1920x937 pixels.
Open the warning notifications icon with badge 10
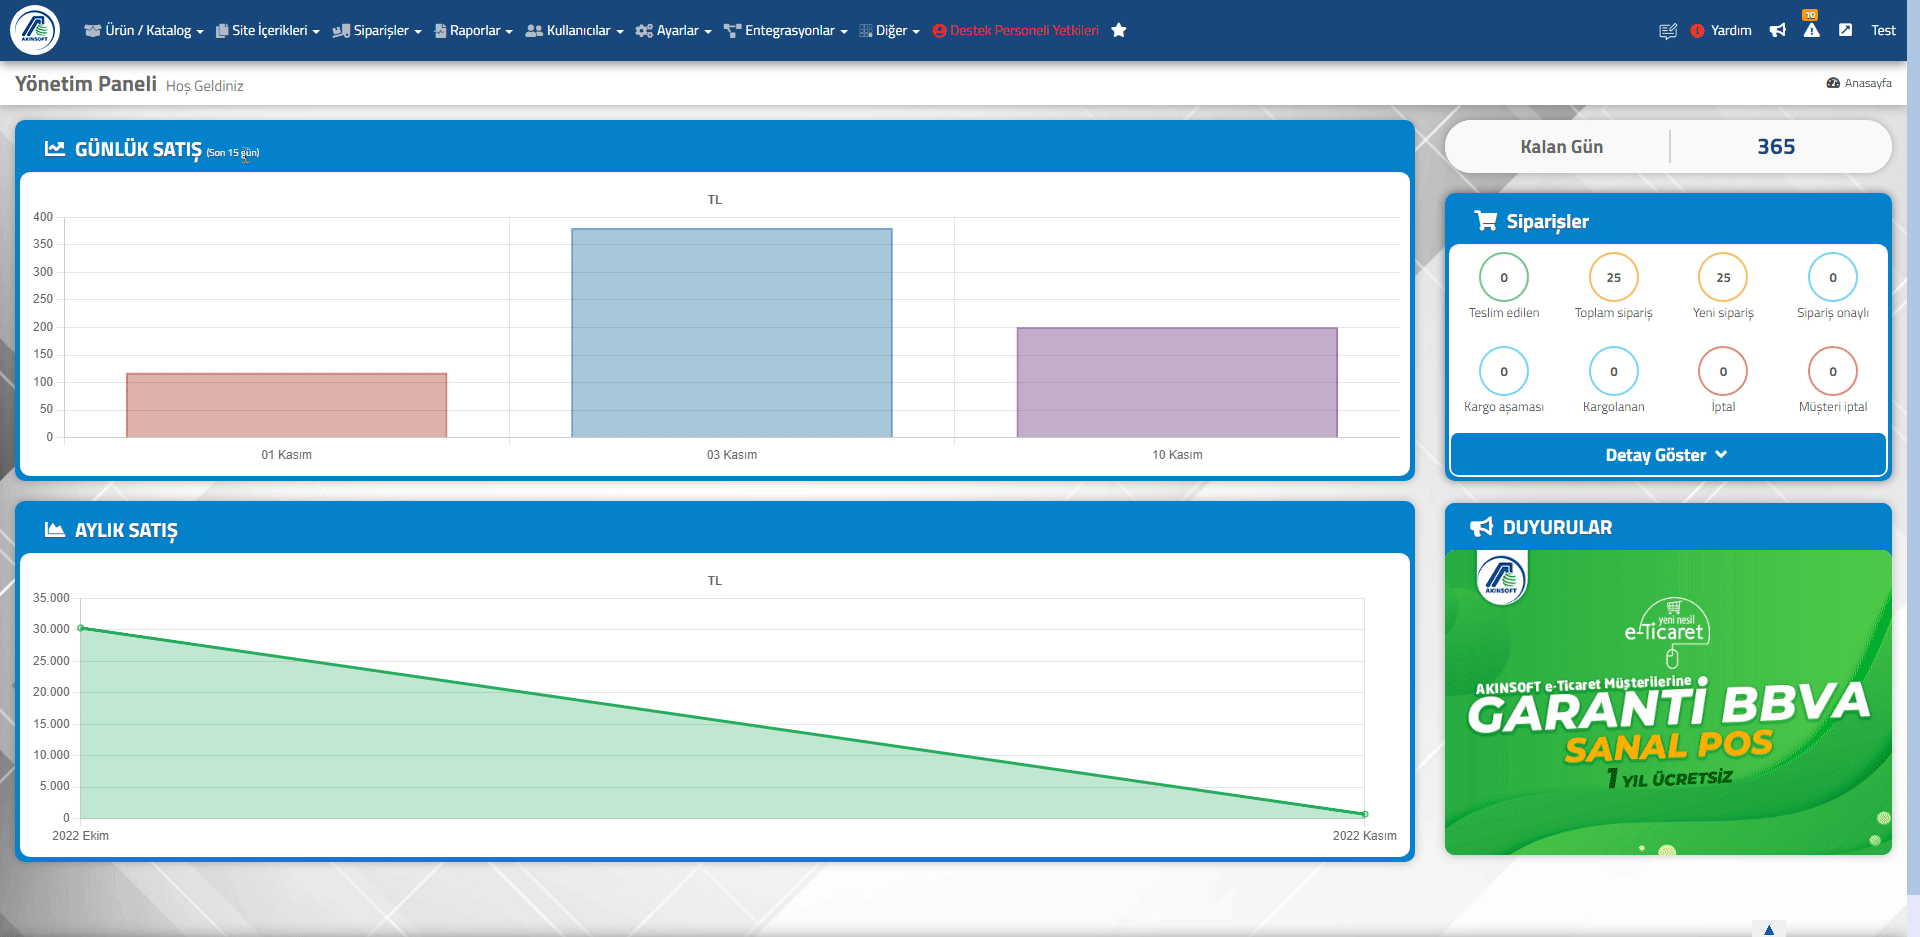[x=1811, y=28]
